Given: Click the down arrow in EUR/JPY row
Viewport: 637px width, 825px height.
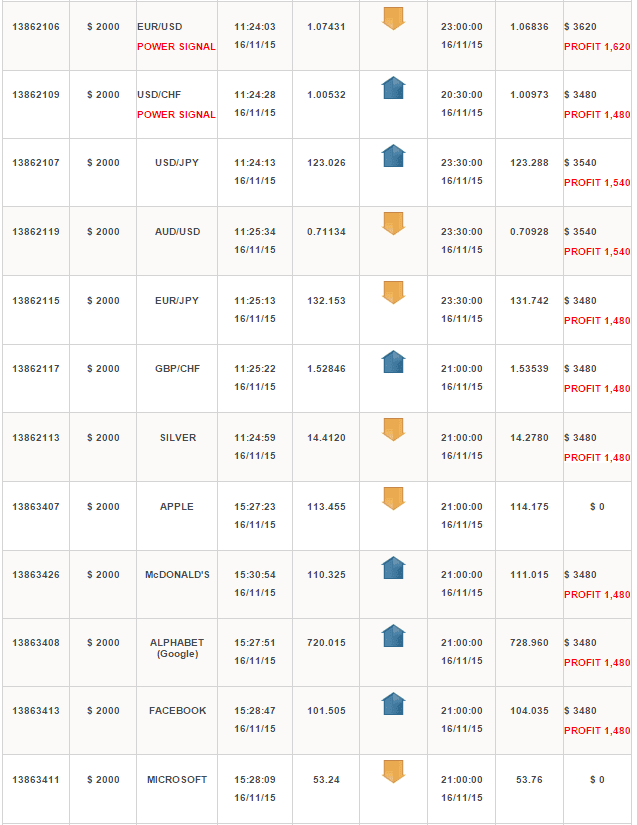Looking at the screenshot, I should tap(393, 293).
